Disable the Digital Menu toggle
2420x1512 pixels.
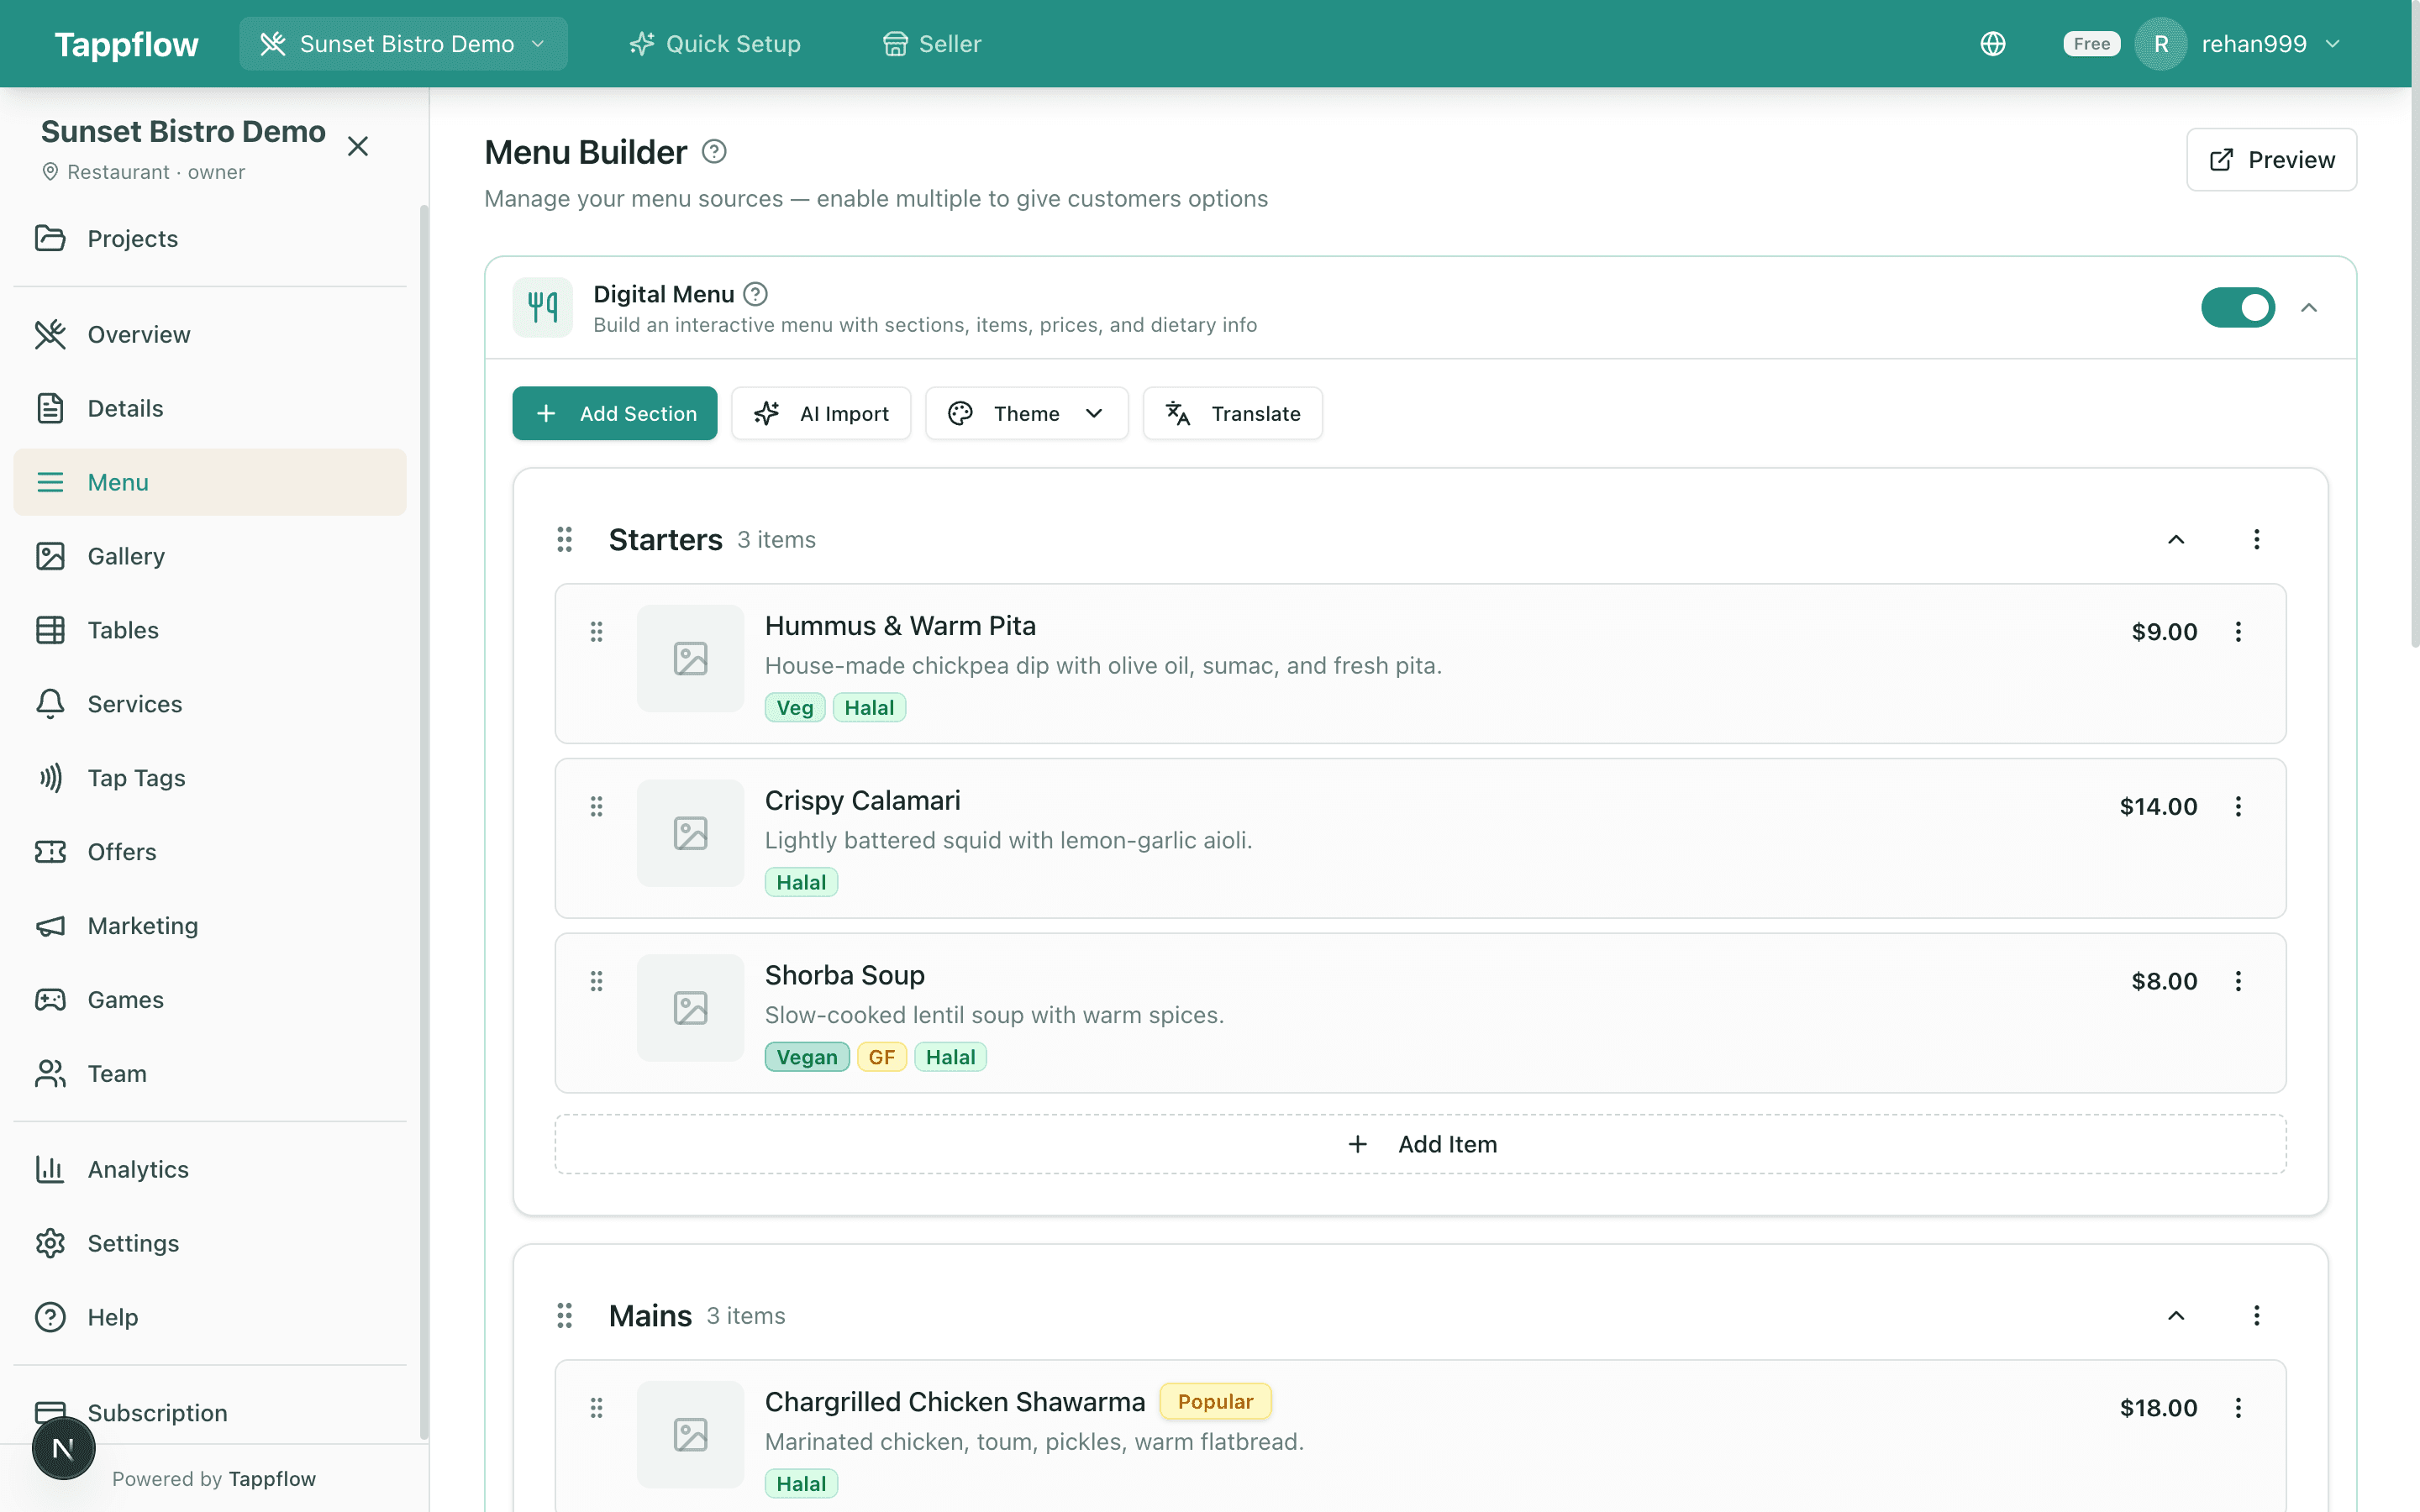2238,307
